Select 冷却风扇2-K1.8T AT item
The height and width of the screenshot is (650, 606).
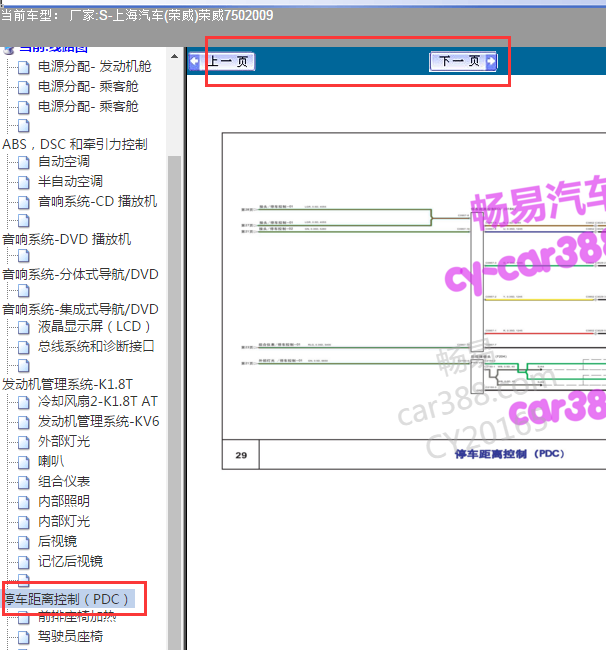[98, 401]
